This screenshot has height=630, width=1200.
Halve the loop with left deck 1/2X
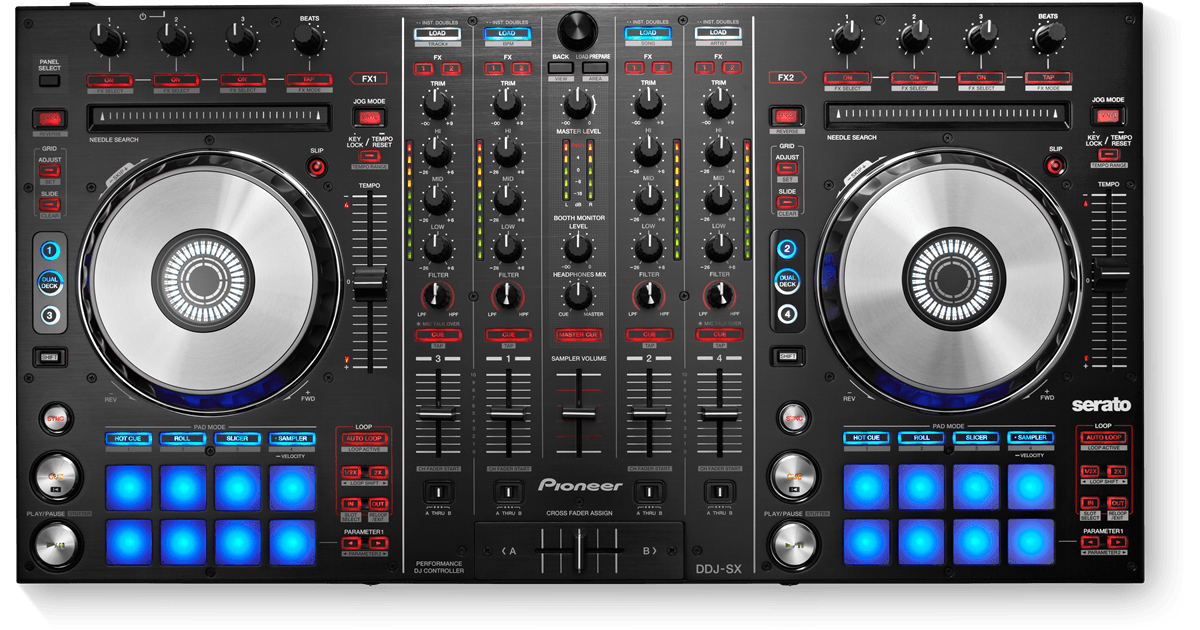point(351,471)
